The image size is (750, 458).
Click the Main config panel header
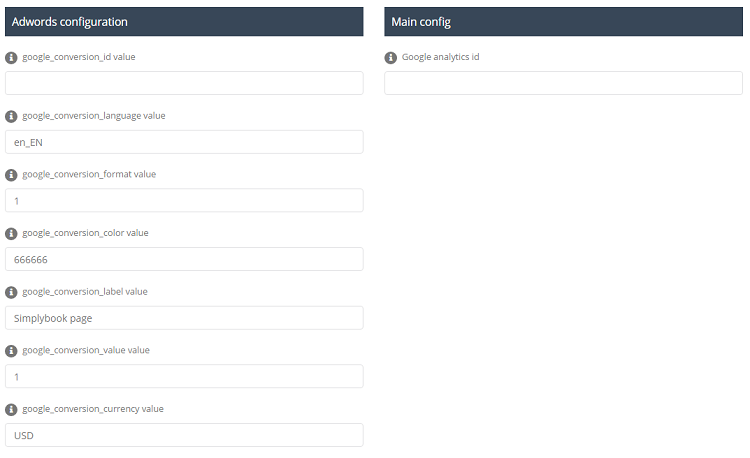point(563,22)
